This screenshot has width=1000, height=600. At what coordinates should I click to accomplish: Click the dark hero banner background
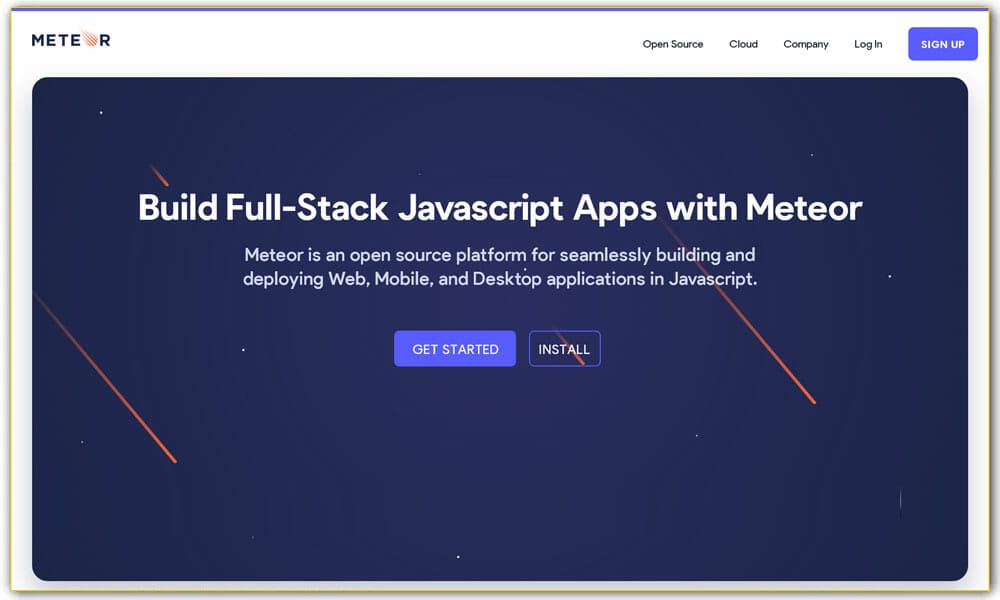[500, 500]
